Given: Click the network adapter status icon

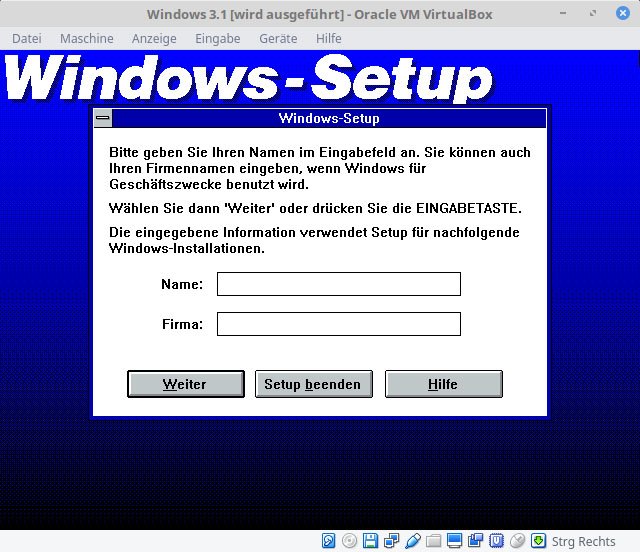Looking at the screenshot, I should tap(391, 541).
